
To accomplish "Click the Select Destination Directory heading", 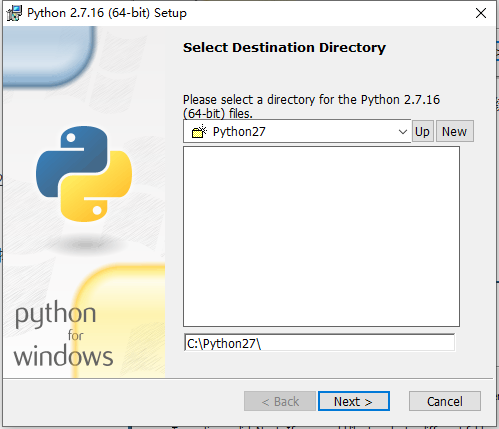I will point(284,48).
